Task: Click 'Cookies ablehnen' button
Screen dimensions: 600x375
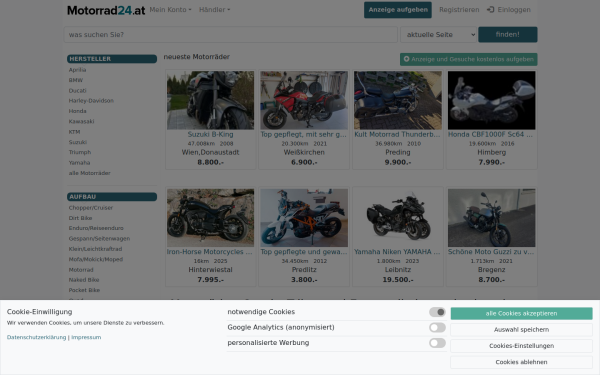Action: 522,362
